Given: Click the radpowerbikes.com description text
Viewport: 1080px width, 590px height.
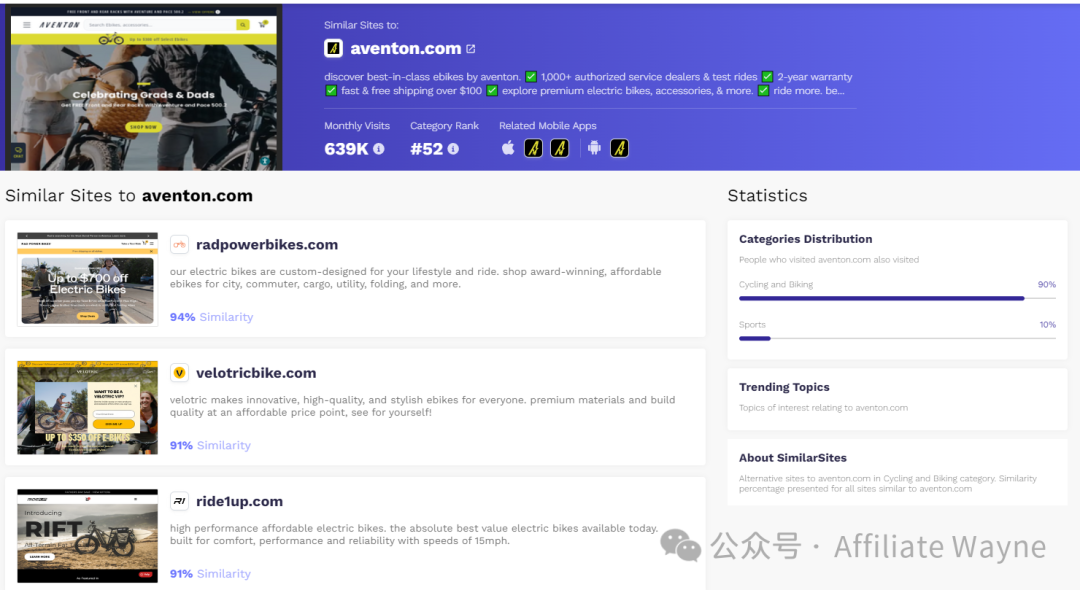Looking at the screenshot, I should (415, 277).
